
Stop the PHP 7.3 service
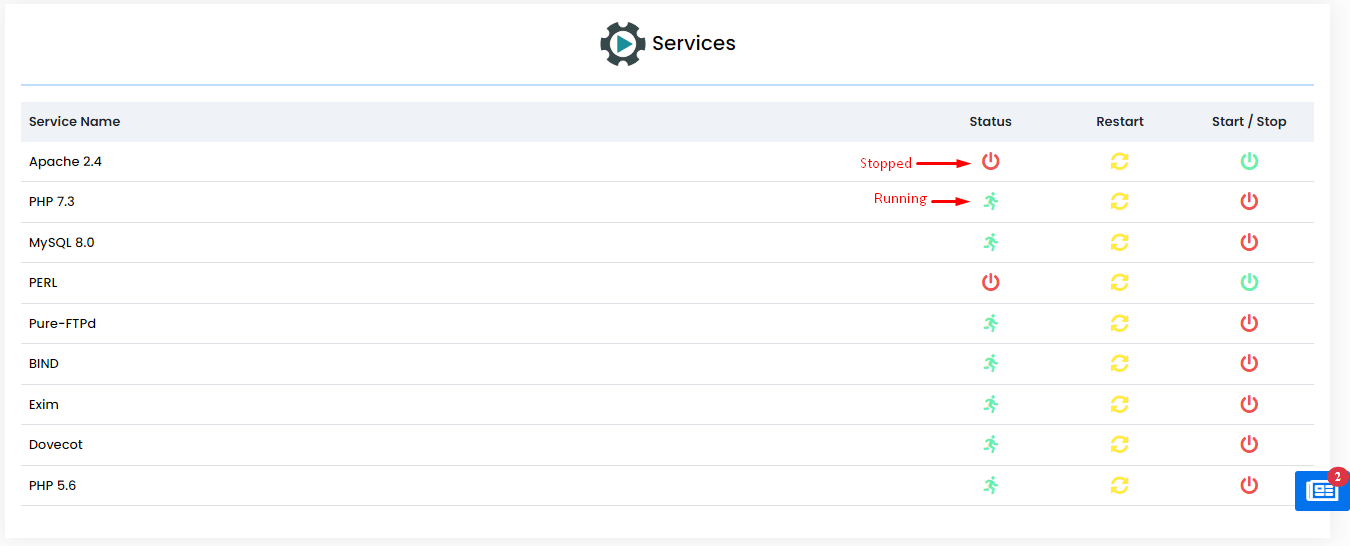[1249, 201]
